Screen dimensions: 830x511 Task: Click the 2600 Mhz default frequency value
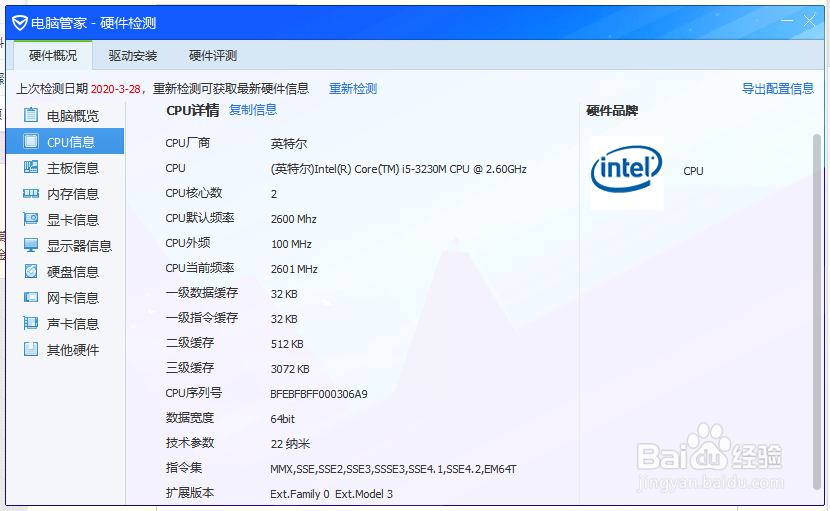pos(294,219)
